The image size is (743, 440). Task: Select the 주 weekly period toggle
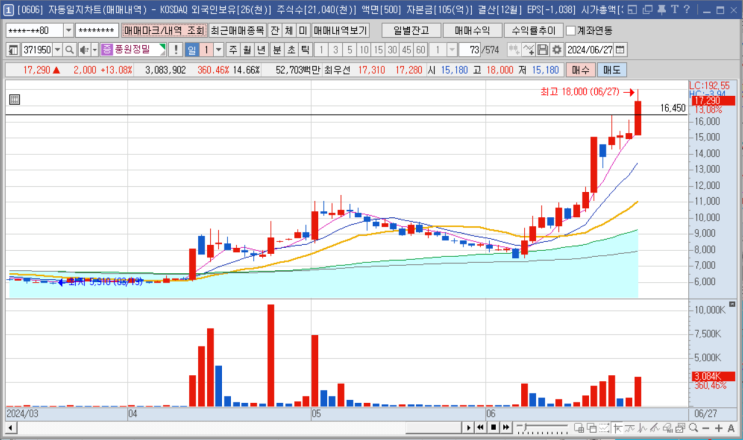click(233, 50)
